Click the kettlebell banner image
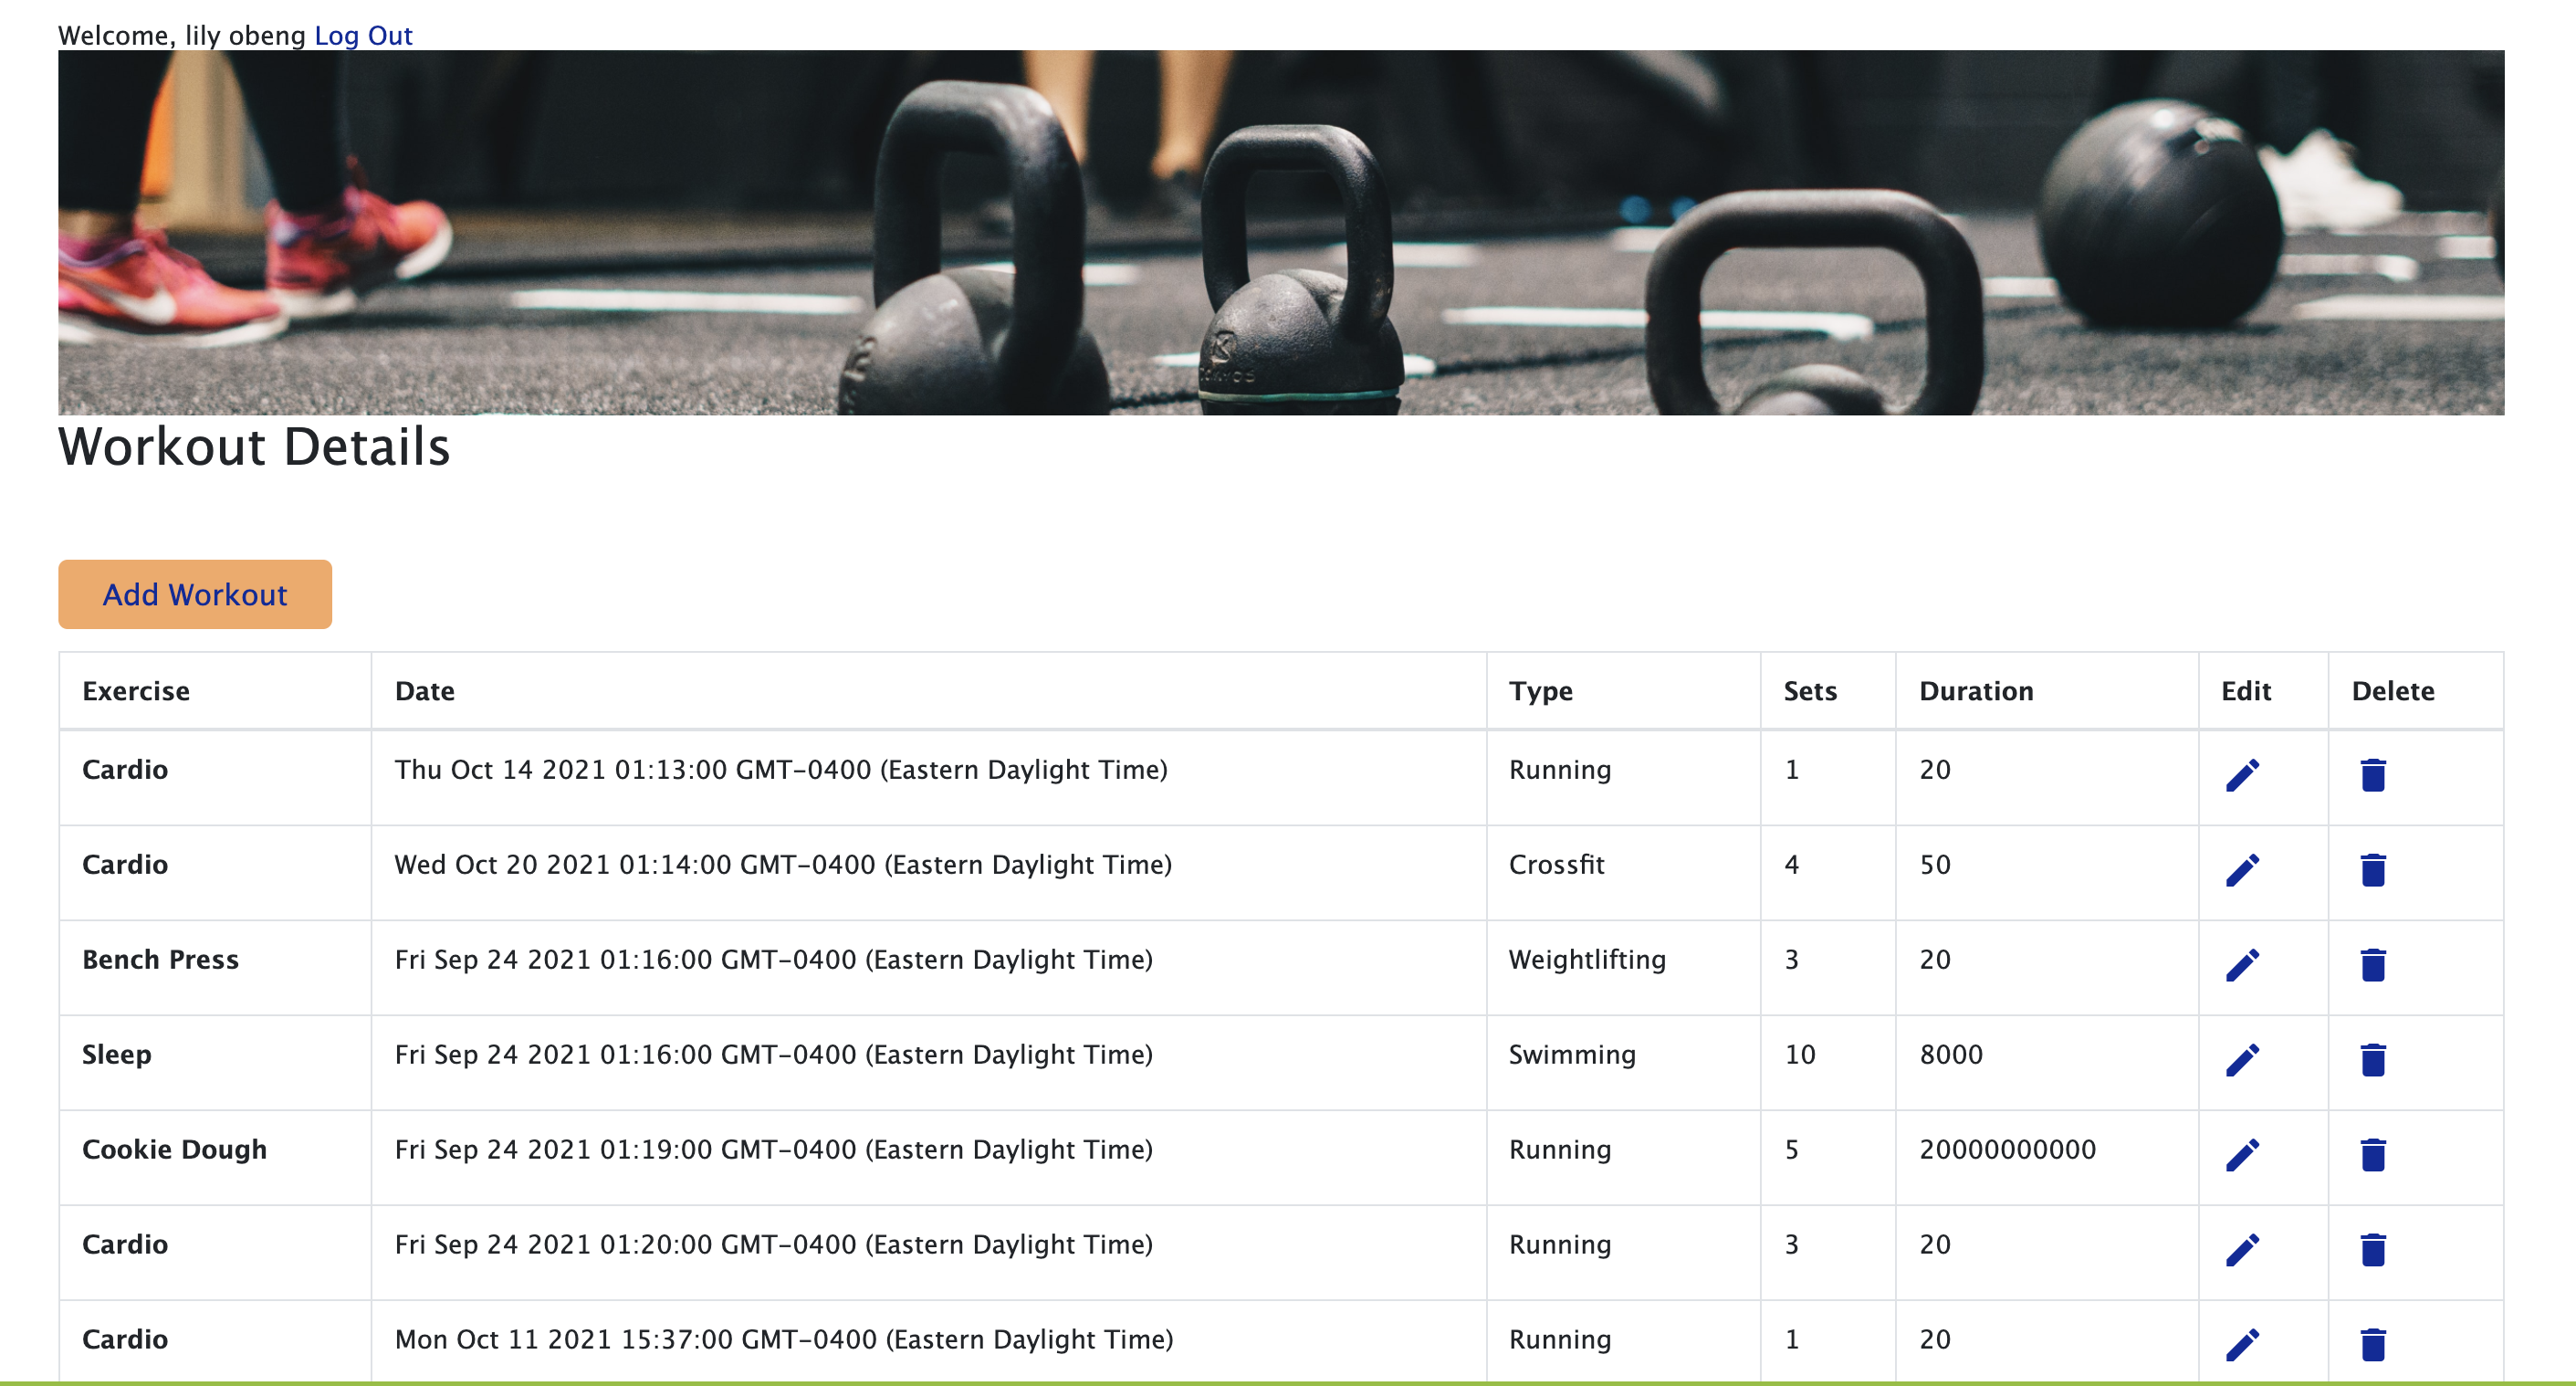2576x1386 pixels. coord(1288,235)
